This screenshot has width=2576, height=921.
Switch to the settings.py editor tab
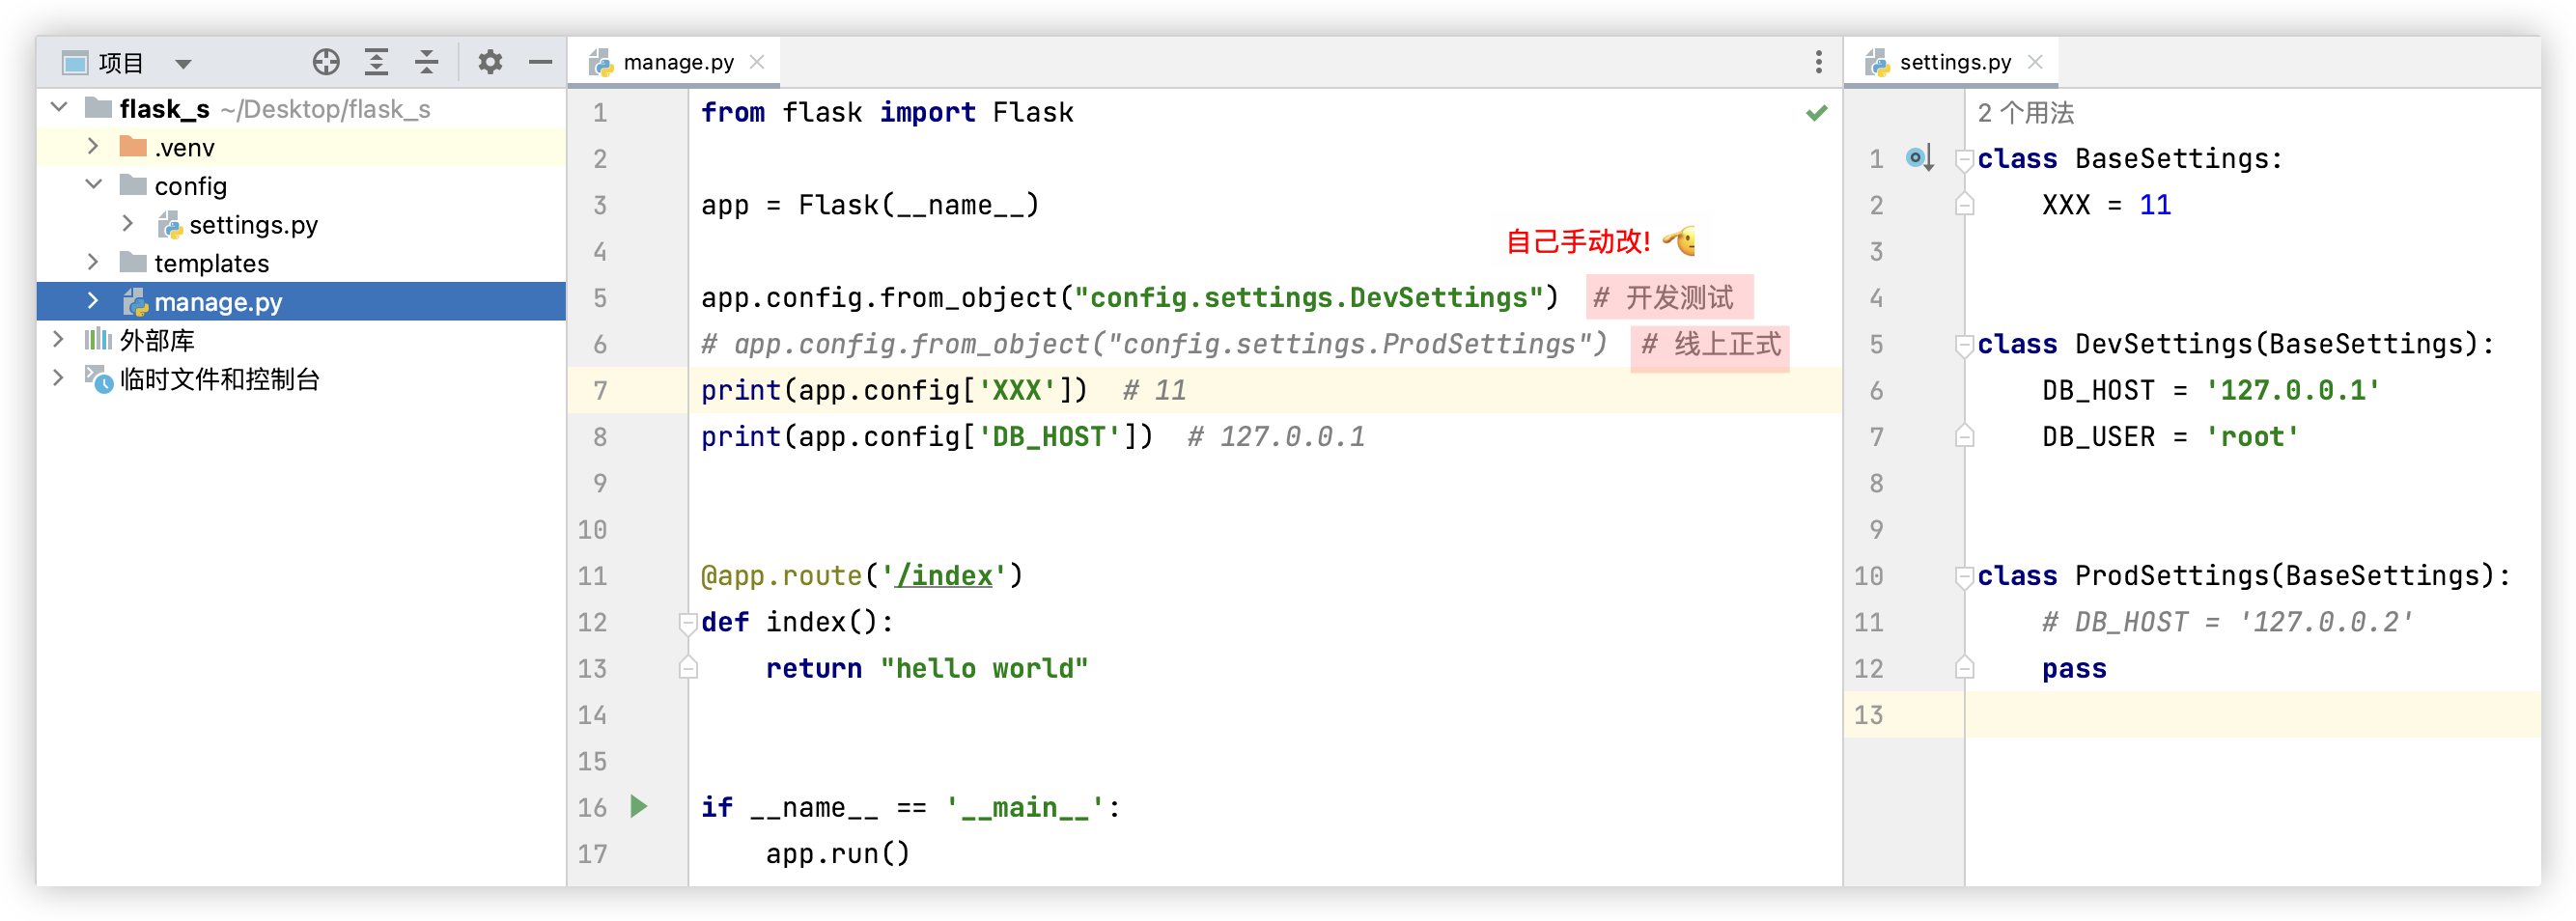pos(1954,62)
